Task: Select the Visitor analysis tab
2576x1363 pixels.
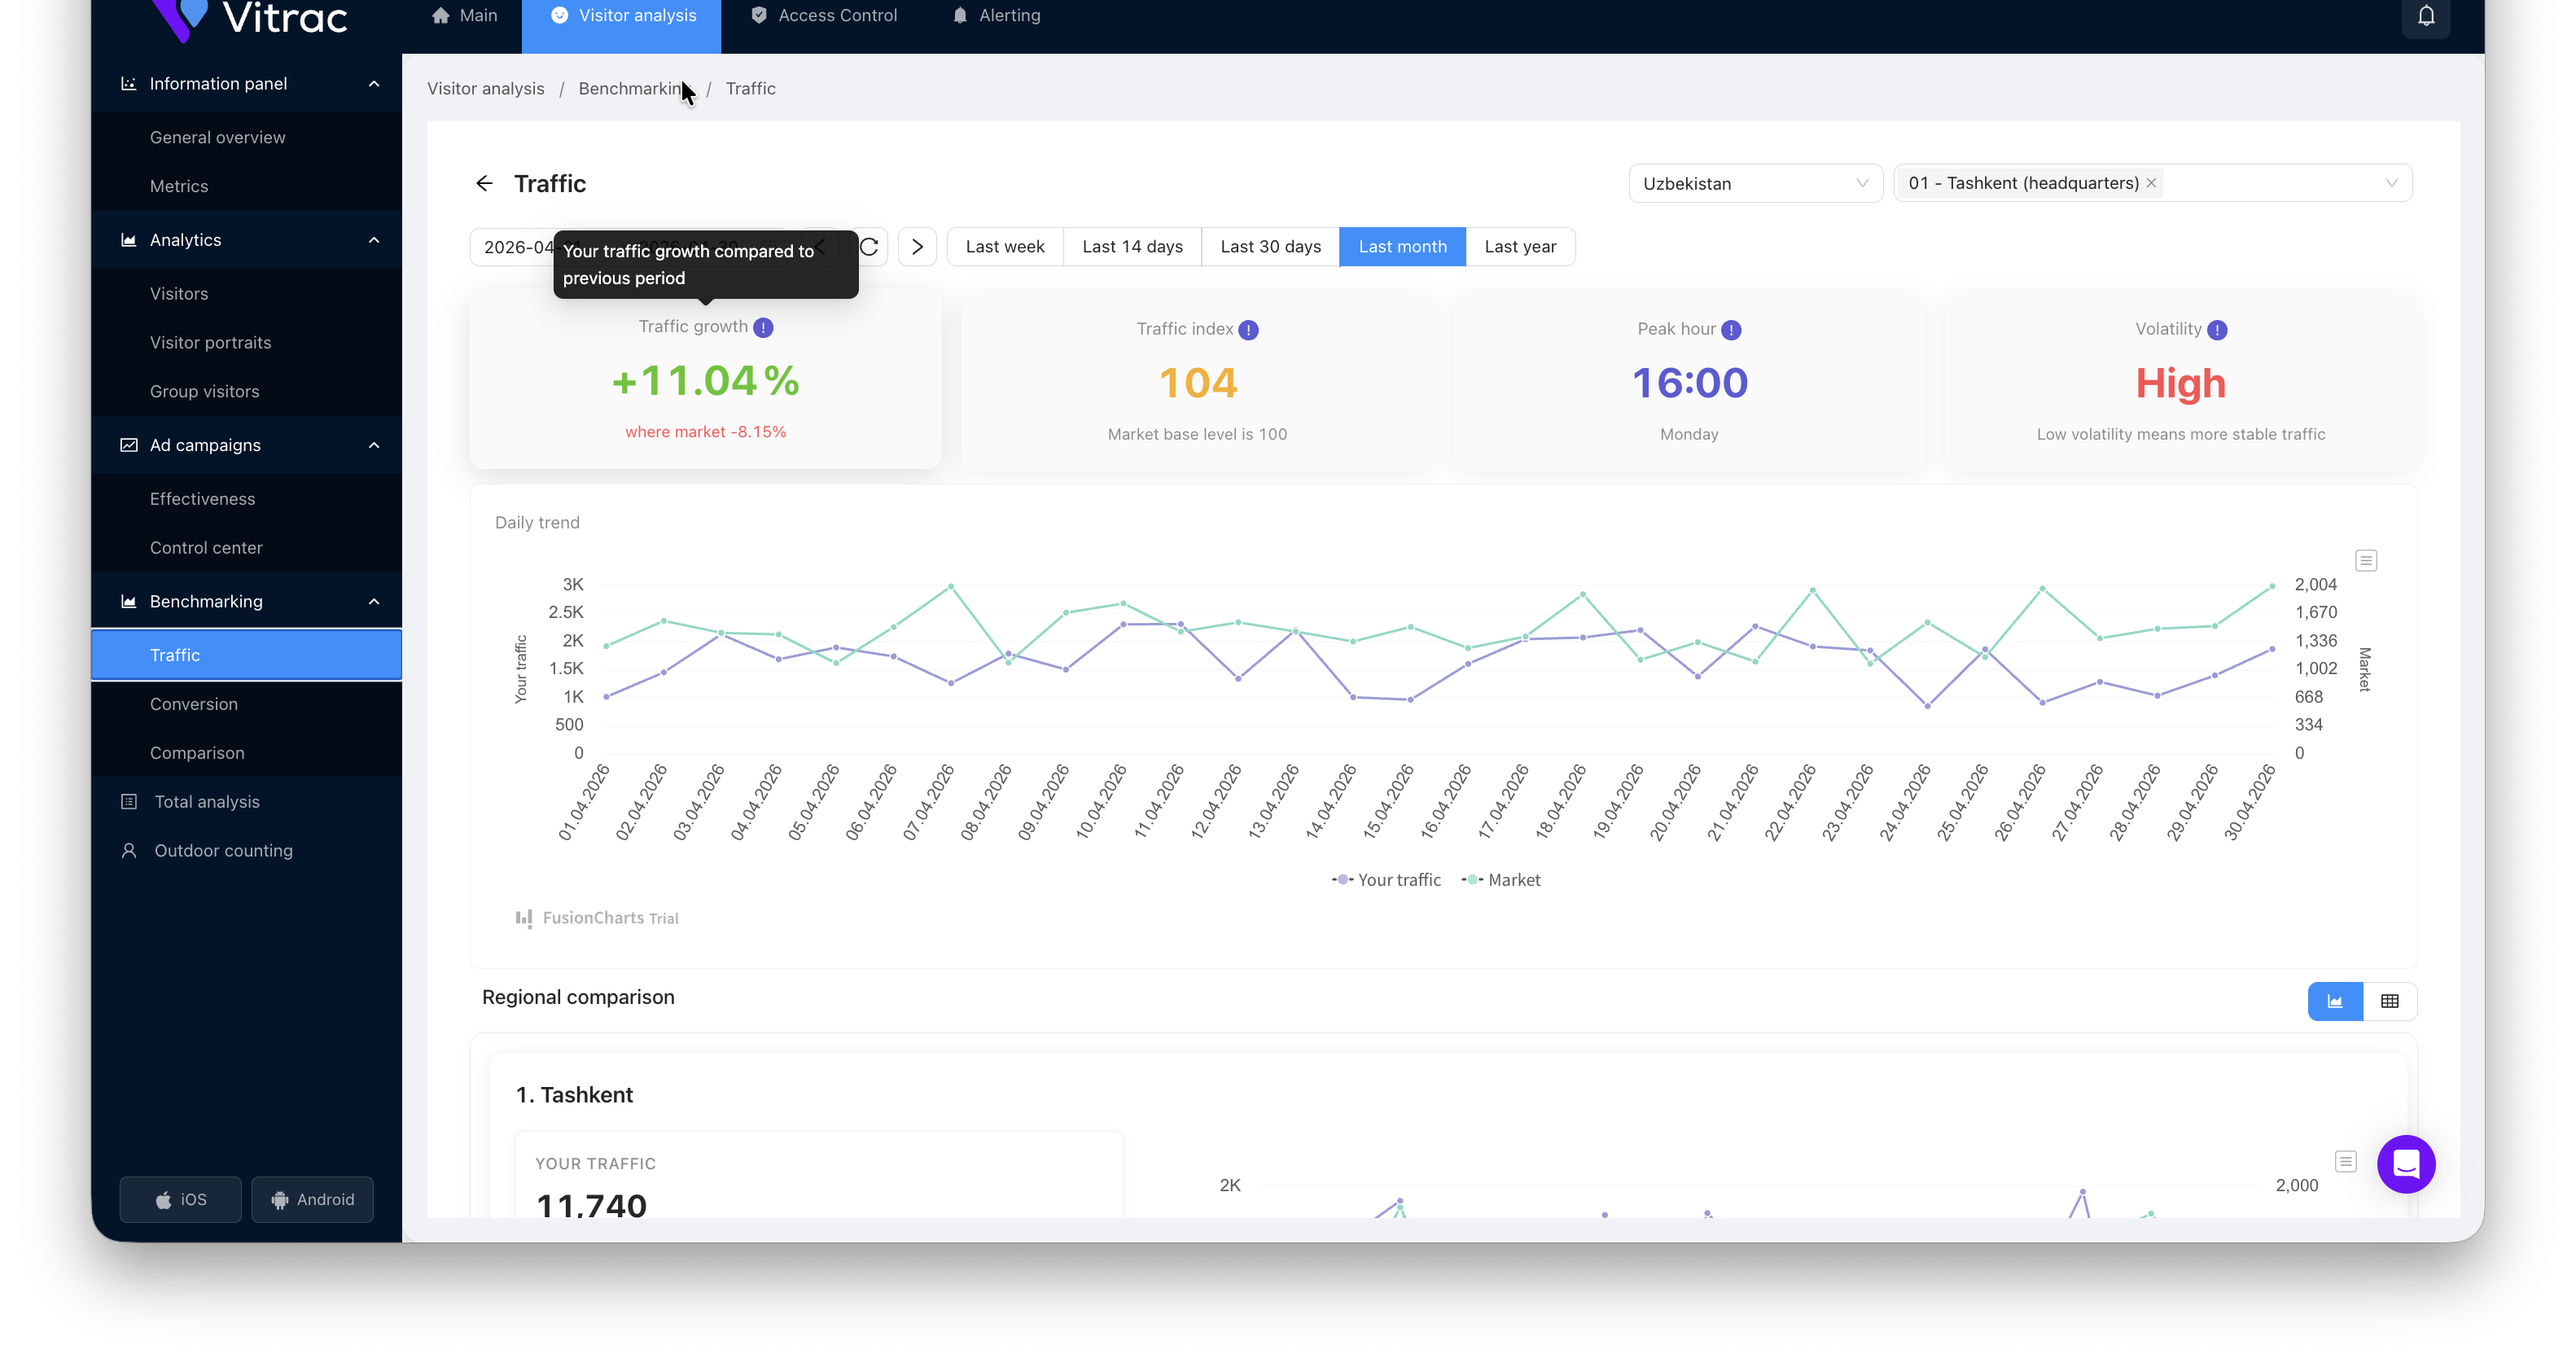Action: click(621, 16)
